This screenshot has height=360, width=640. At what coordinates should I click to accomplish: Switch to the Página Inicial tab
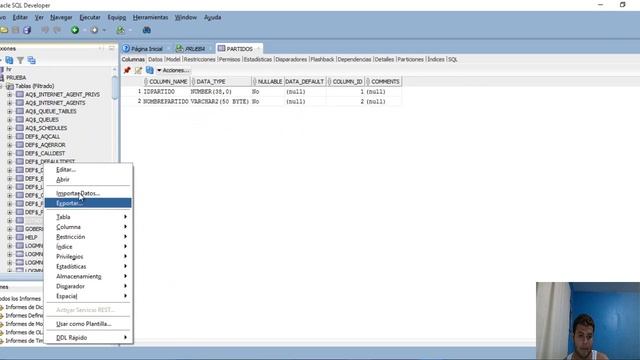(x=146, y=49)
